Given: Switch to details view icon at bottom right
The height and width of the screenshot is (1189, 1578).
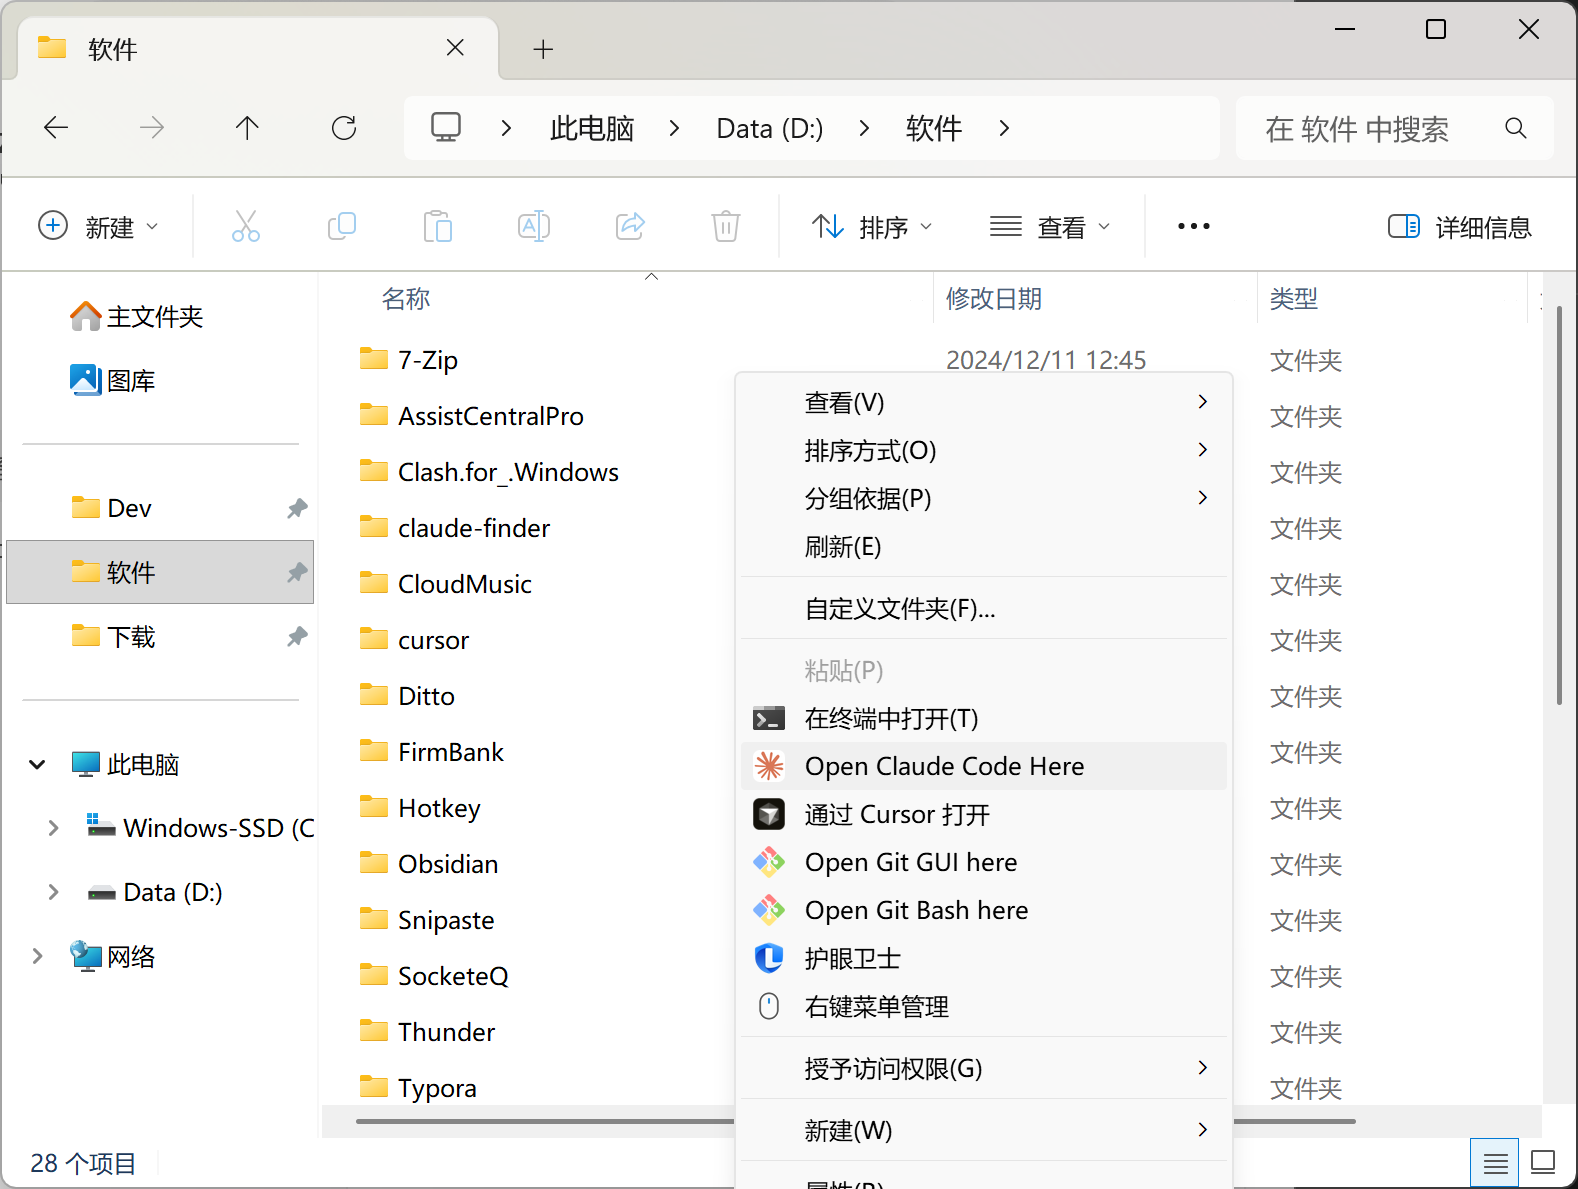Looking at the screenshot, I should pos(1495,1163).
